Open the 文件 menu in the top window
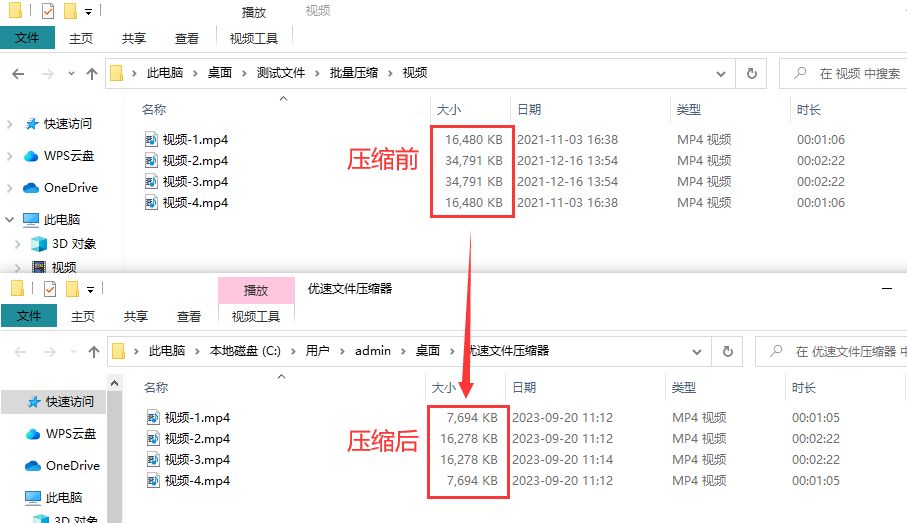 (27, 38)
